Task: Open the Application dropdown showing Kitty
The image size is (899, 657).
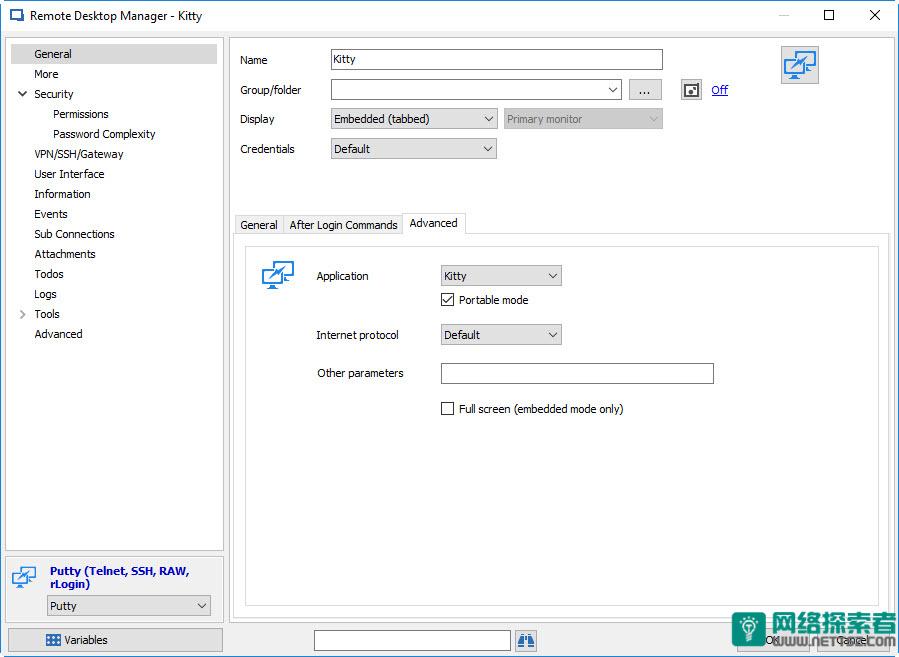Action: [x=501, y=276]
